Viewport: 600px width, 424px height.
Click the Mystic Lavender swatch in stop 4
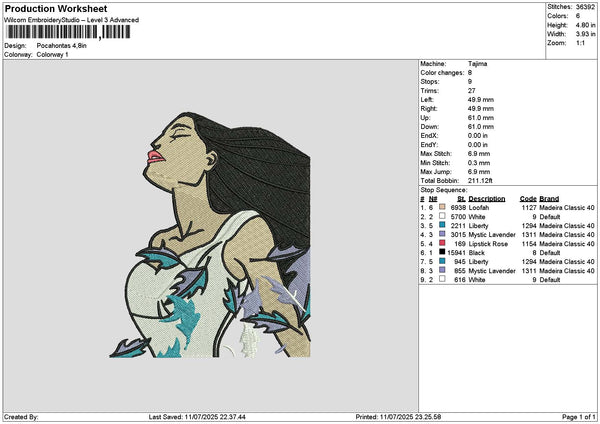tap(440, 235)
